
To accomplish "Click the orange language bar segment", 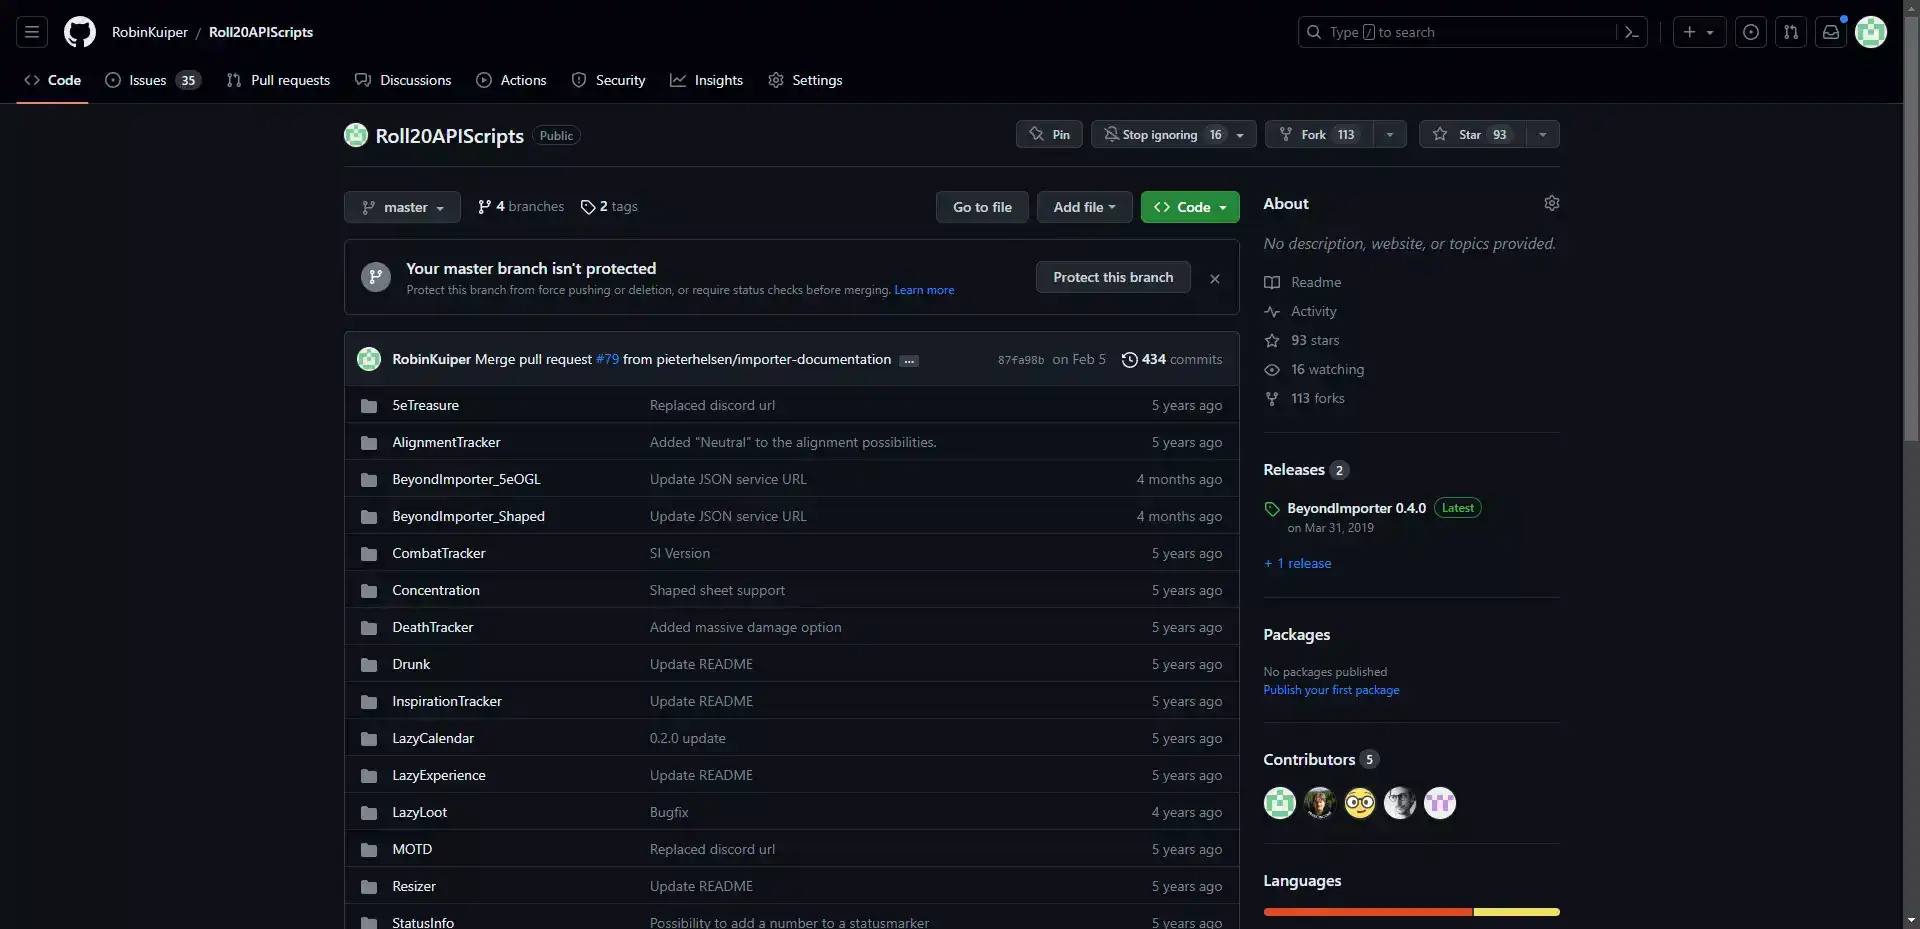I will [1368, 912].
